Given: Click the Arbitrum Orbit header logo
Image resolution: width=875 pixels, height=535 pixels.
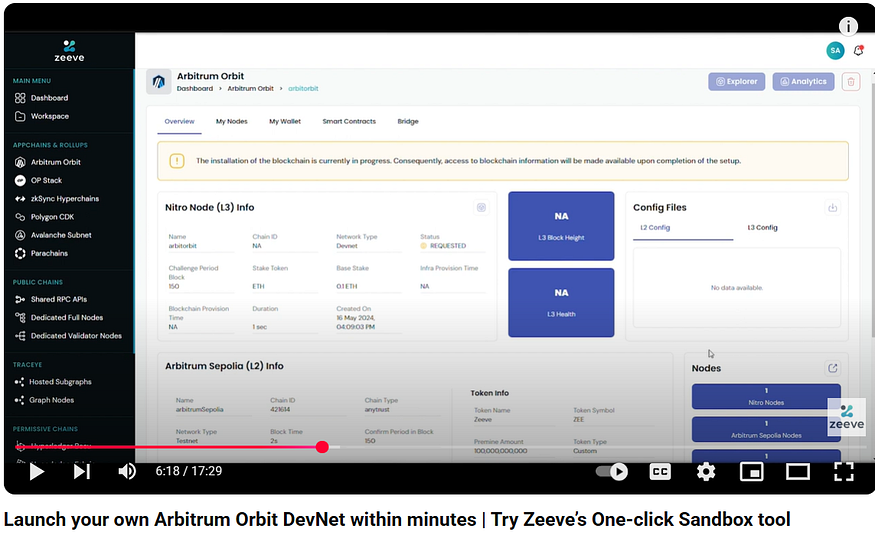Looking at the screenshot, I should coord(158,82).
